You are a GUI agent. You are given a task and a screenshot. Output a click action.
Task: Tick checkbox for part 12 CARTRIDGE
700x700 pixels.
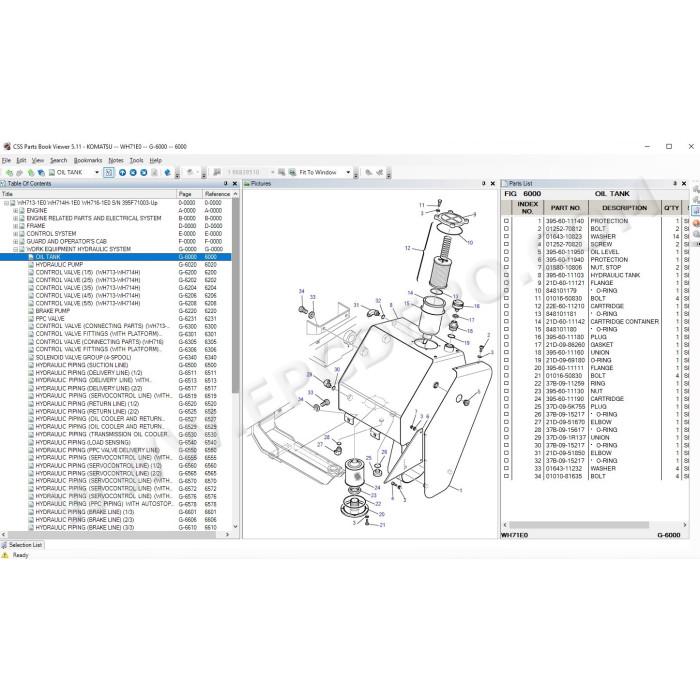click(x=506, y=306)
